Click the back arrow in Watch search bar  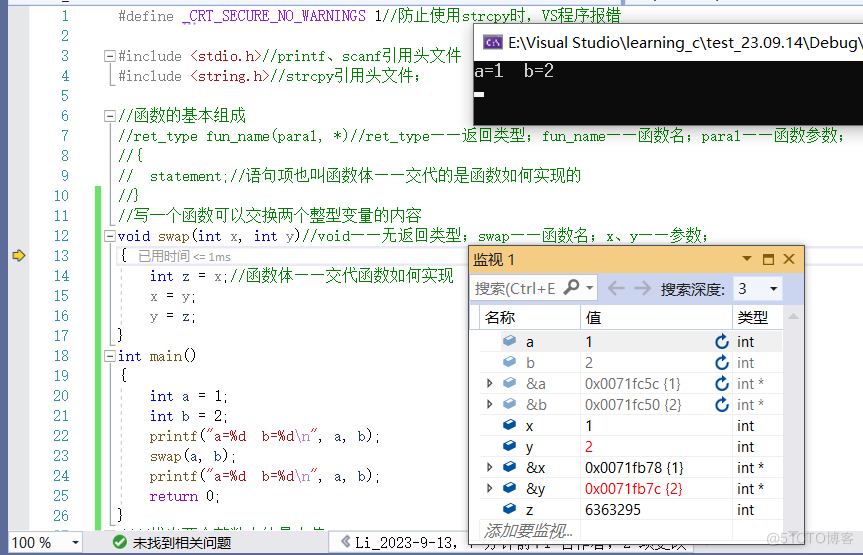click(616, 288)
